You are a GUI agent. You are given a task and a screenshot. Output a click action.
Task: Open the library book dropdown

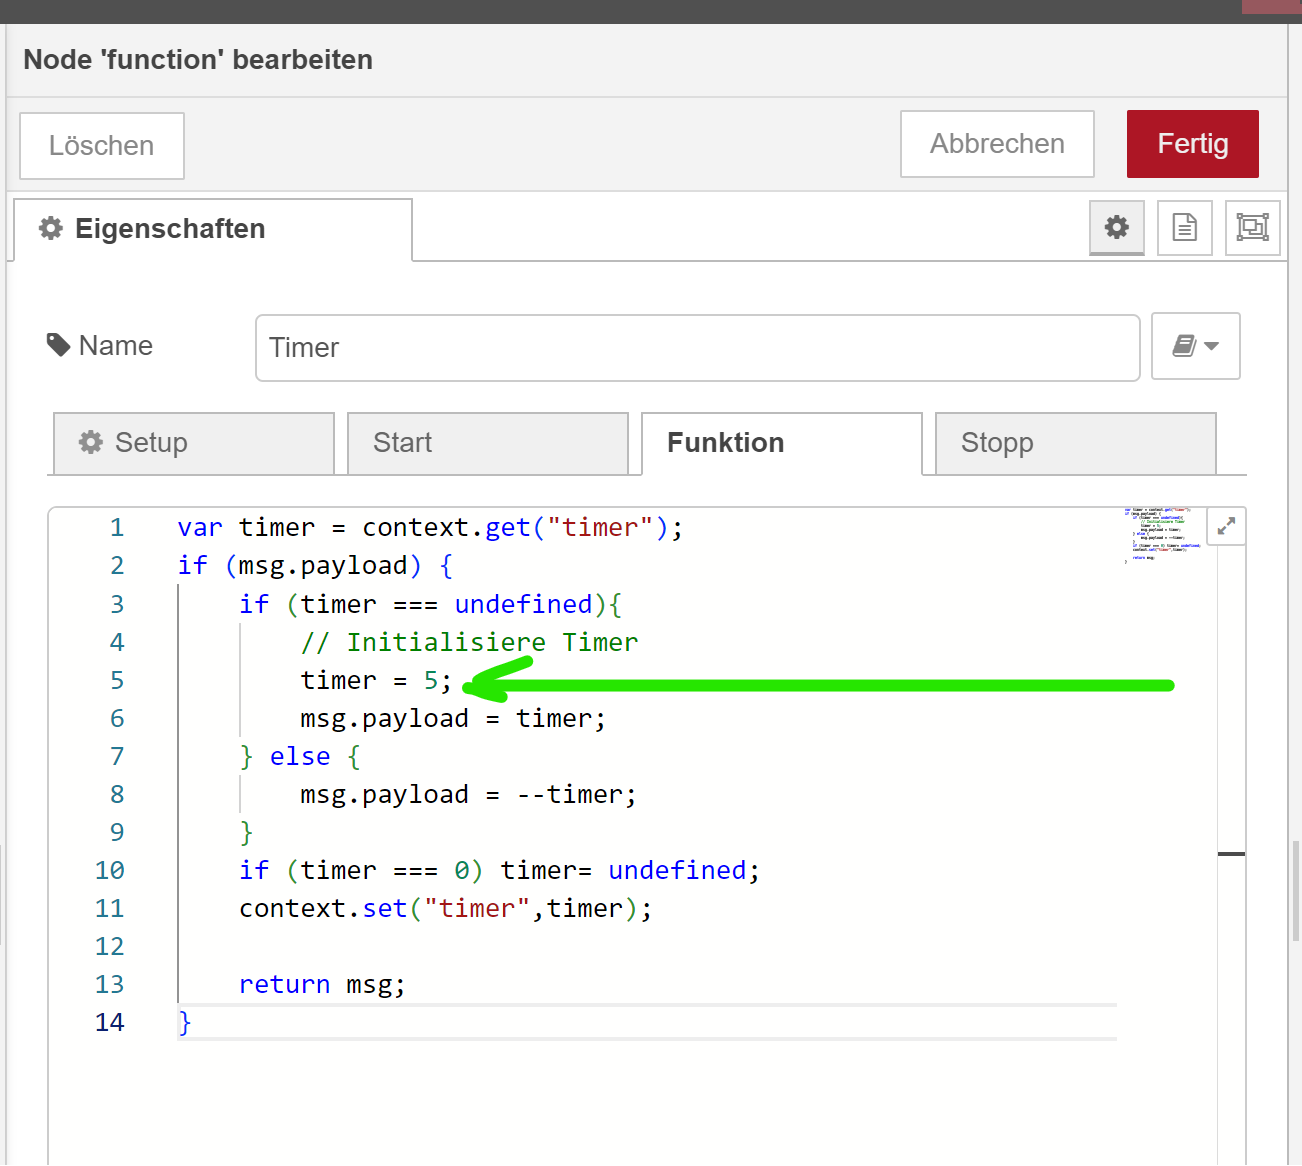pos(1196,346)
